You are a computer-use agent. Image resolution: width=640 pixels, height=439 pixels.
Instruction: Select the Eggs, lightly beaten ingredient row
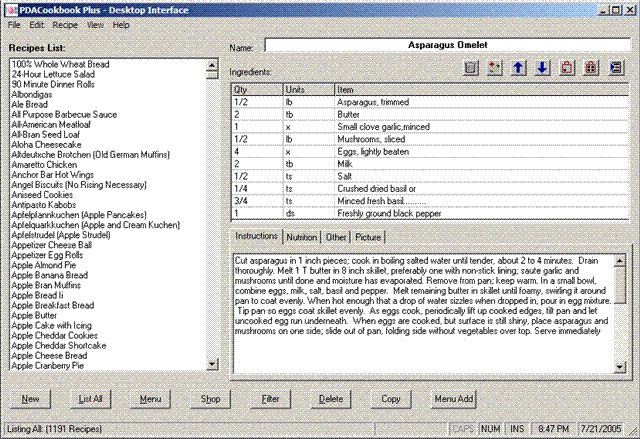[x=430, y=152]
